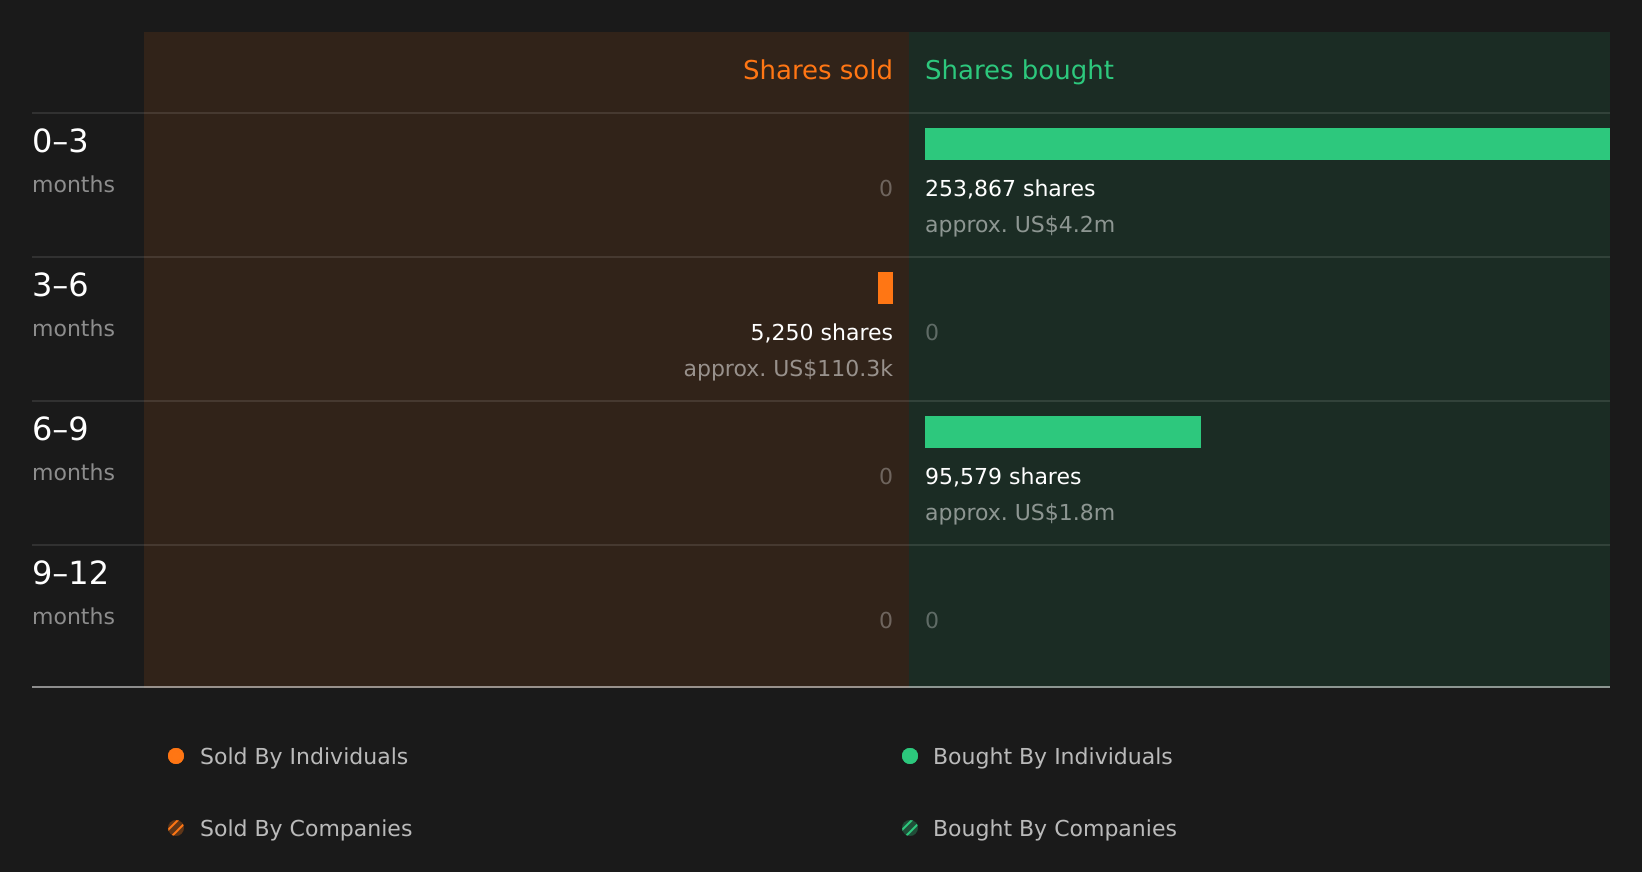
Task: Click the 95,579 shares value
Action: [x=1003, y=477]
